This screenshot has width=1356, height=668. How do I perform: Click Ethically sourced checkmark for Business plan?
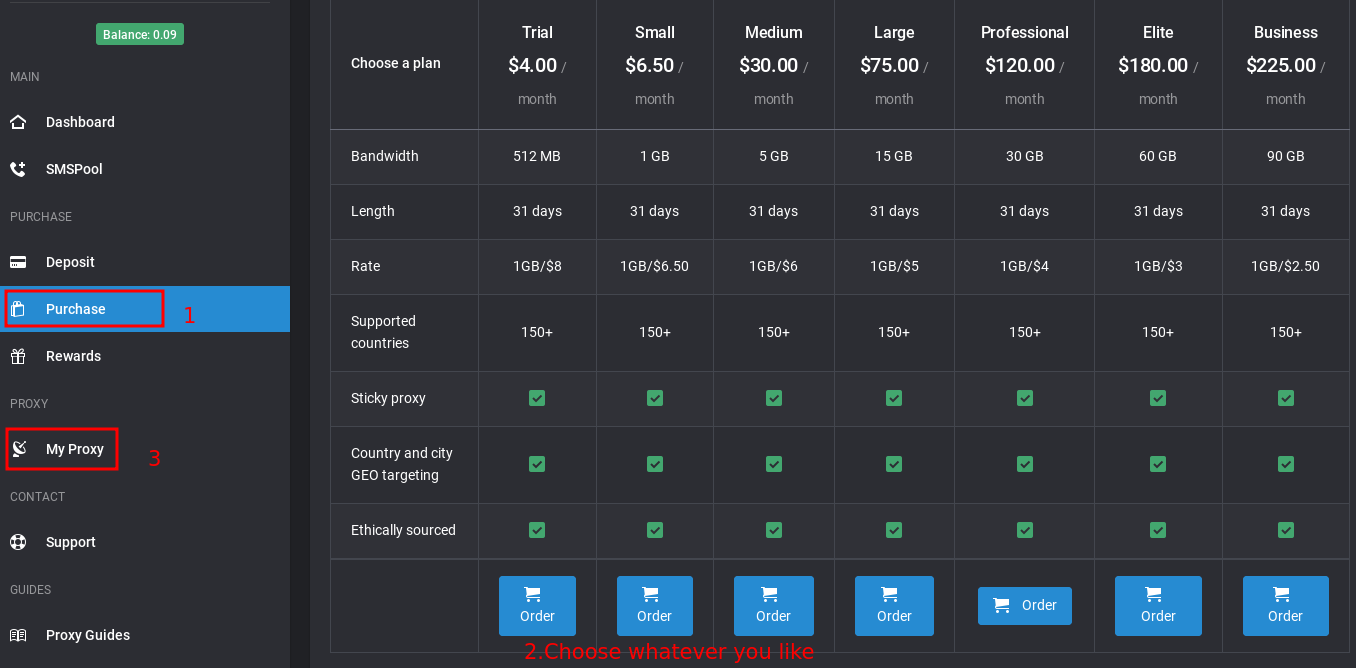(x=1286, y=530)
